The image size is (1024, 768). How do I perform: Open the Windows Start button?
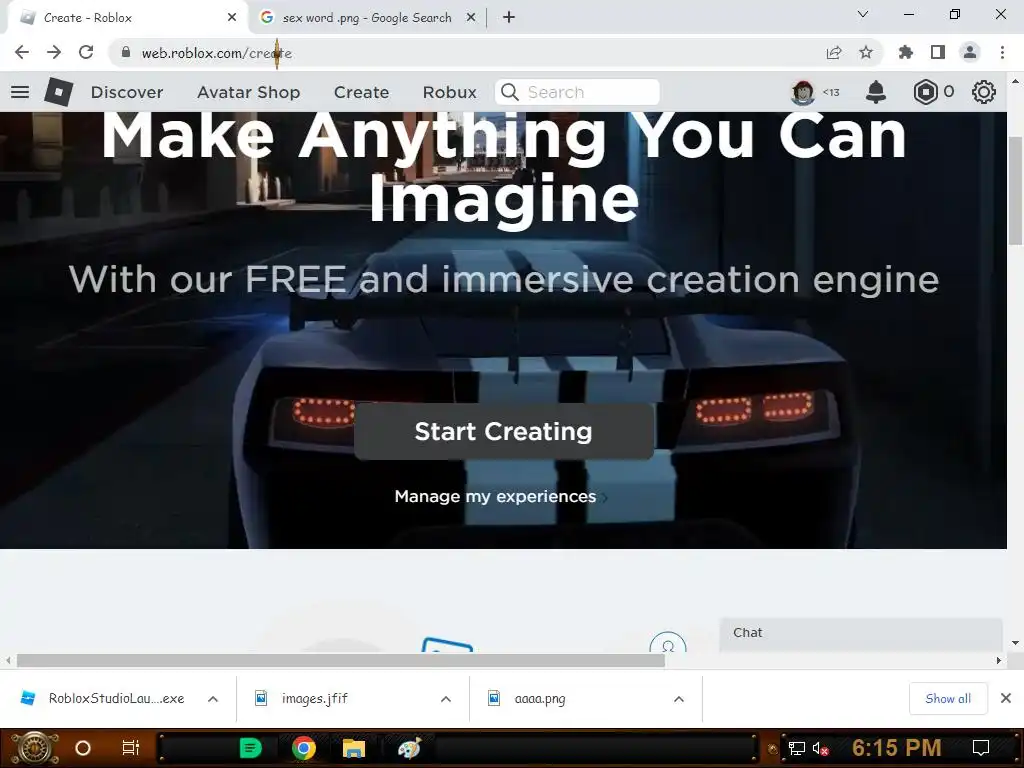click(x=35, y=748)
